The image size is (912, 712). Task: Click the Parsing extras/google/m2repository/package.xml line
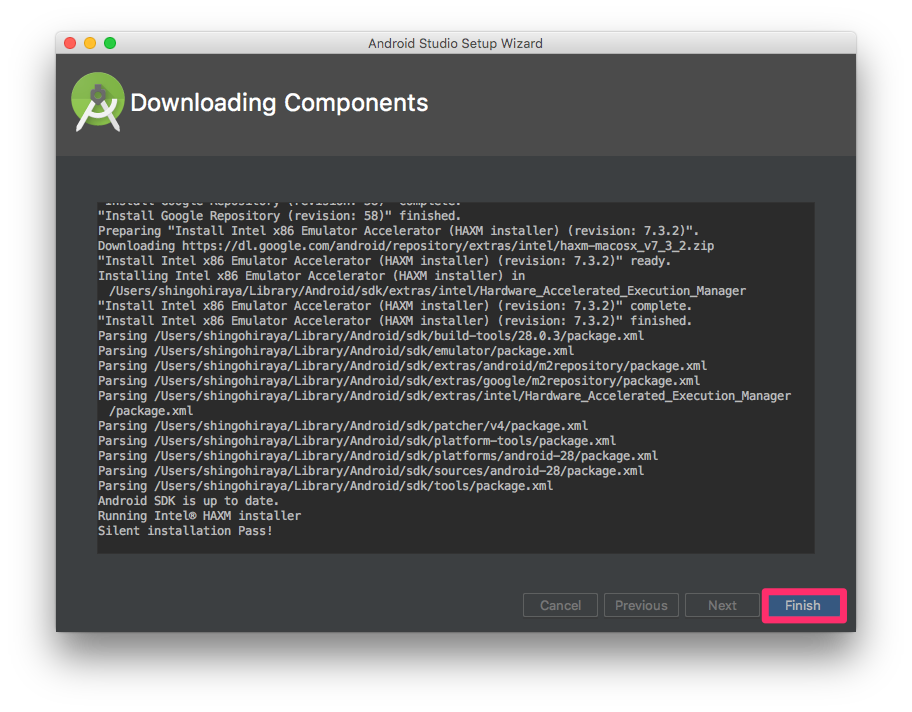pos(399,380)
